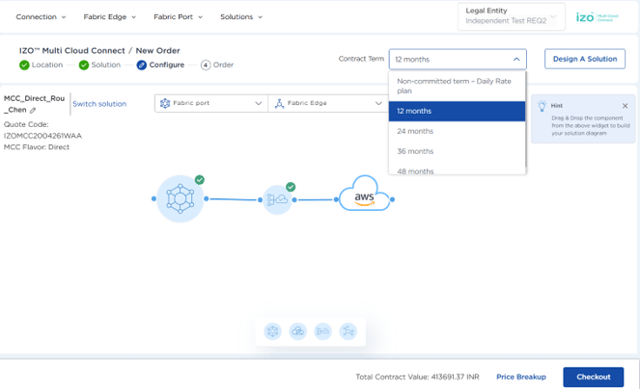This screenshot has height=389, width=640.
Task: Select the 12 months option
Action: pos(457,111)
